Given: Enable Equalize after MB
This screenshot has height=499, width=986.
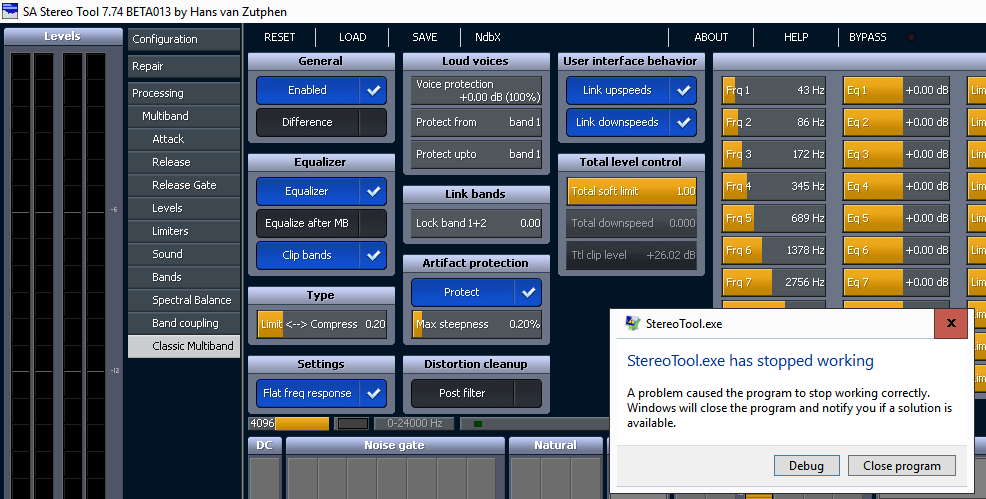Looking at the screenshot, I should 321,224.
